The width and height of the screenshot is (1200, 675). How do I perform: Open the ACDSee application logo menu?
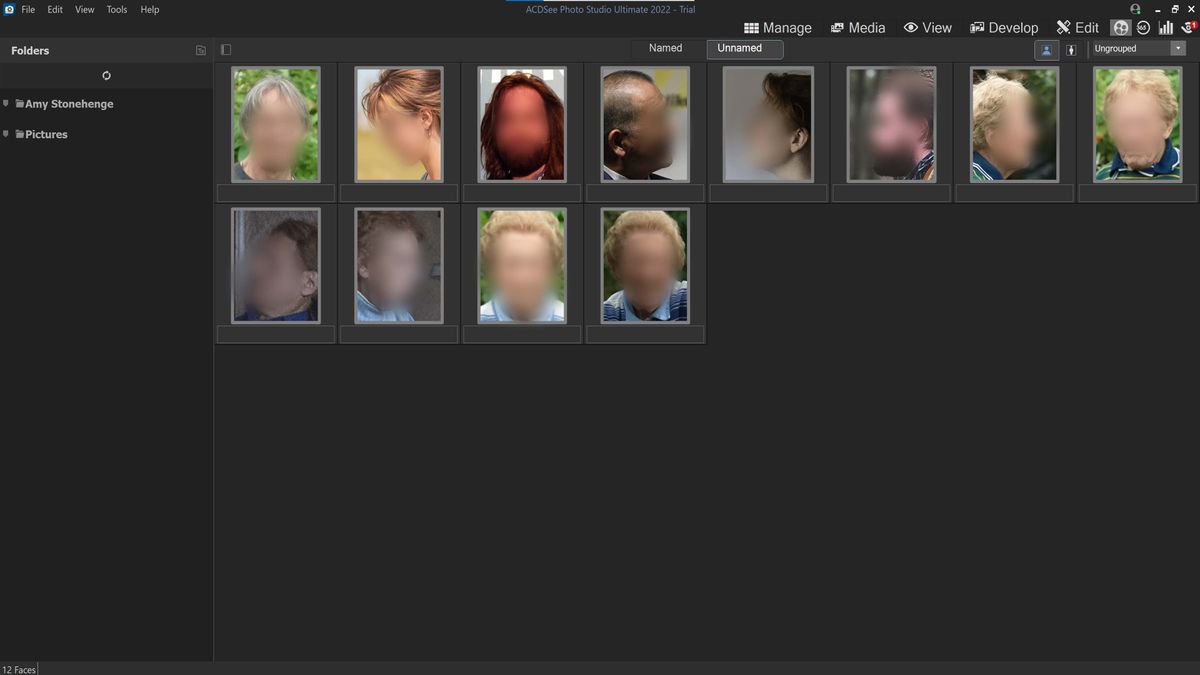click(x=9, y=9)
